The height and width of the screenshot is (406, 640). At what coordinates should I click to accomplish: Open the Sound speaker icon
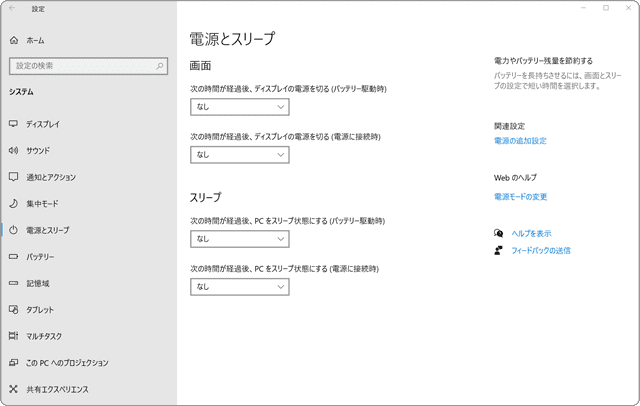[x=13, y=151]
